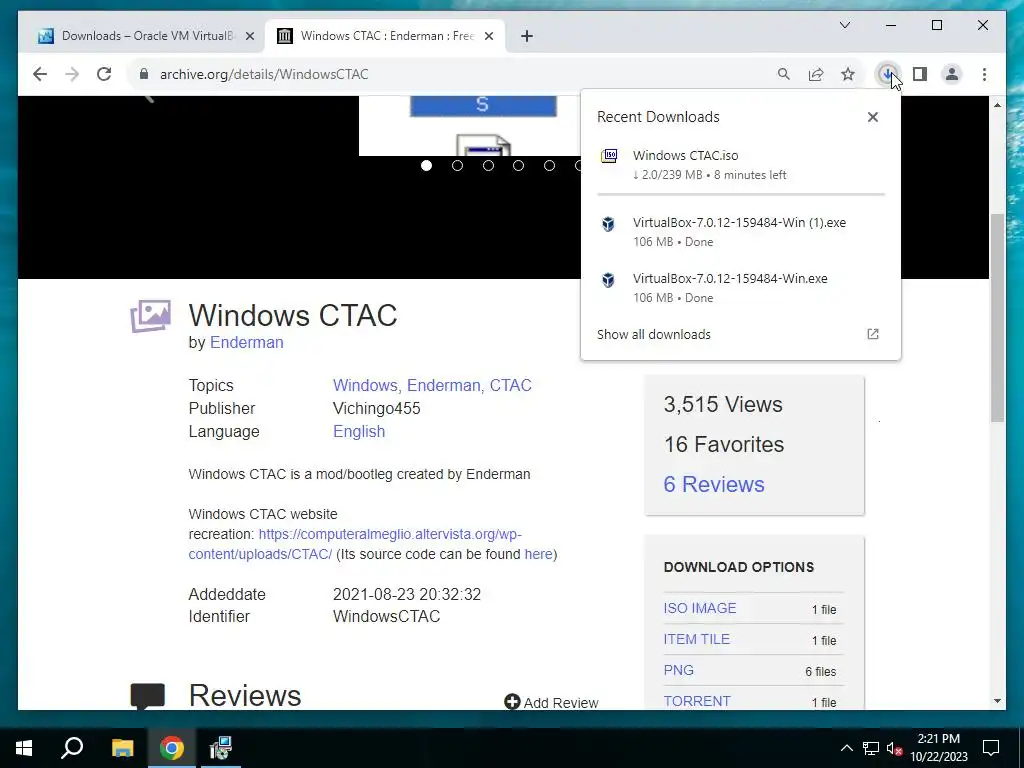The image size is (1024, 768).
Task: Open the Enderman author link
Action: coord(246,343)
